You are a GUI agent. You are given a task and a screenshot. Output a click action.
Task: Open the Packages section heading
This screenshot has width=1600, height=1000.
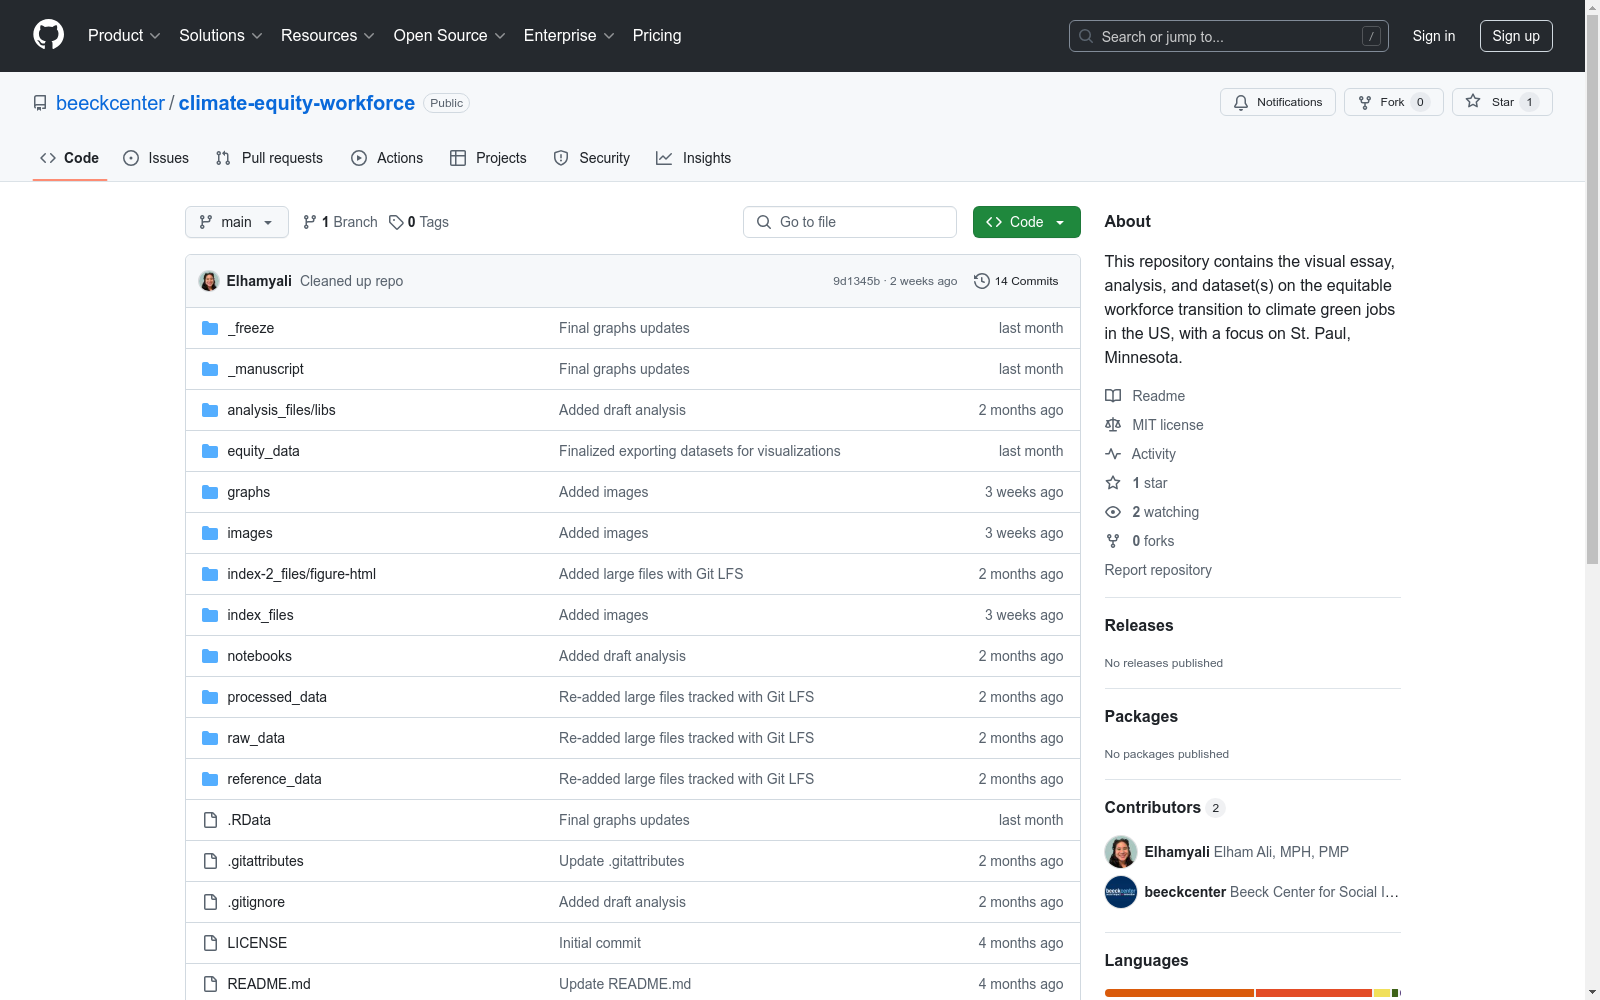tap(1141, 716)
